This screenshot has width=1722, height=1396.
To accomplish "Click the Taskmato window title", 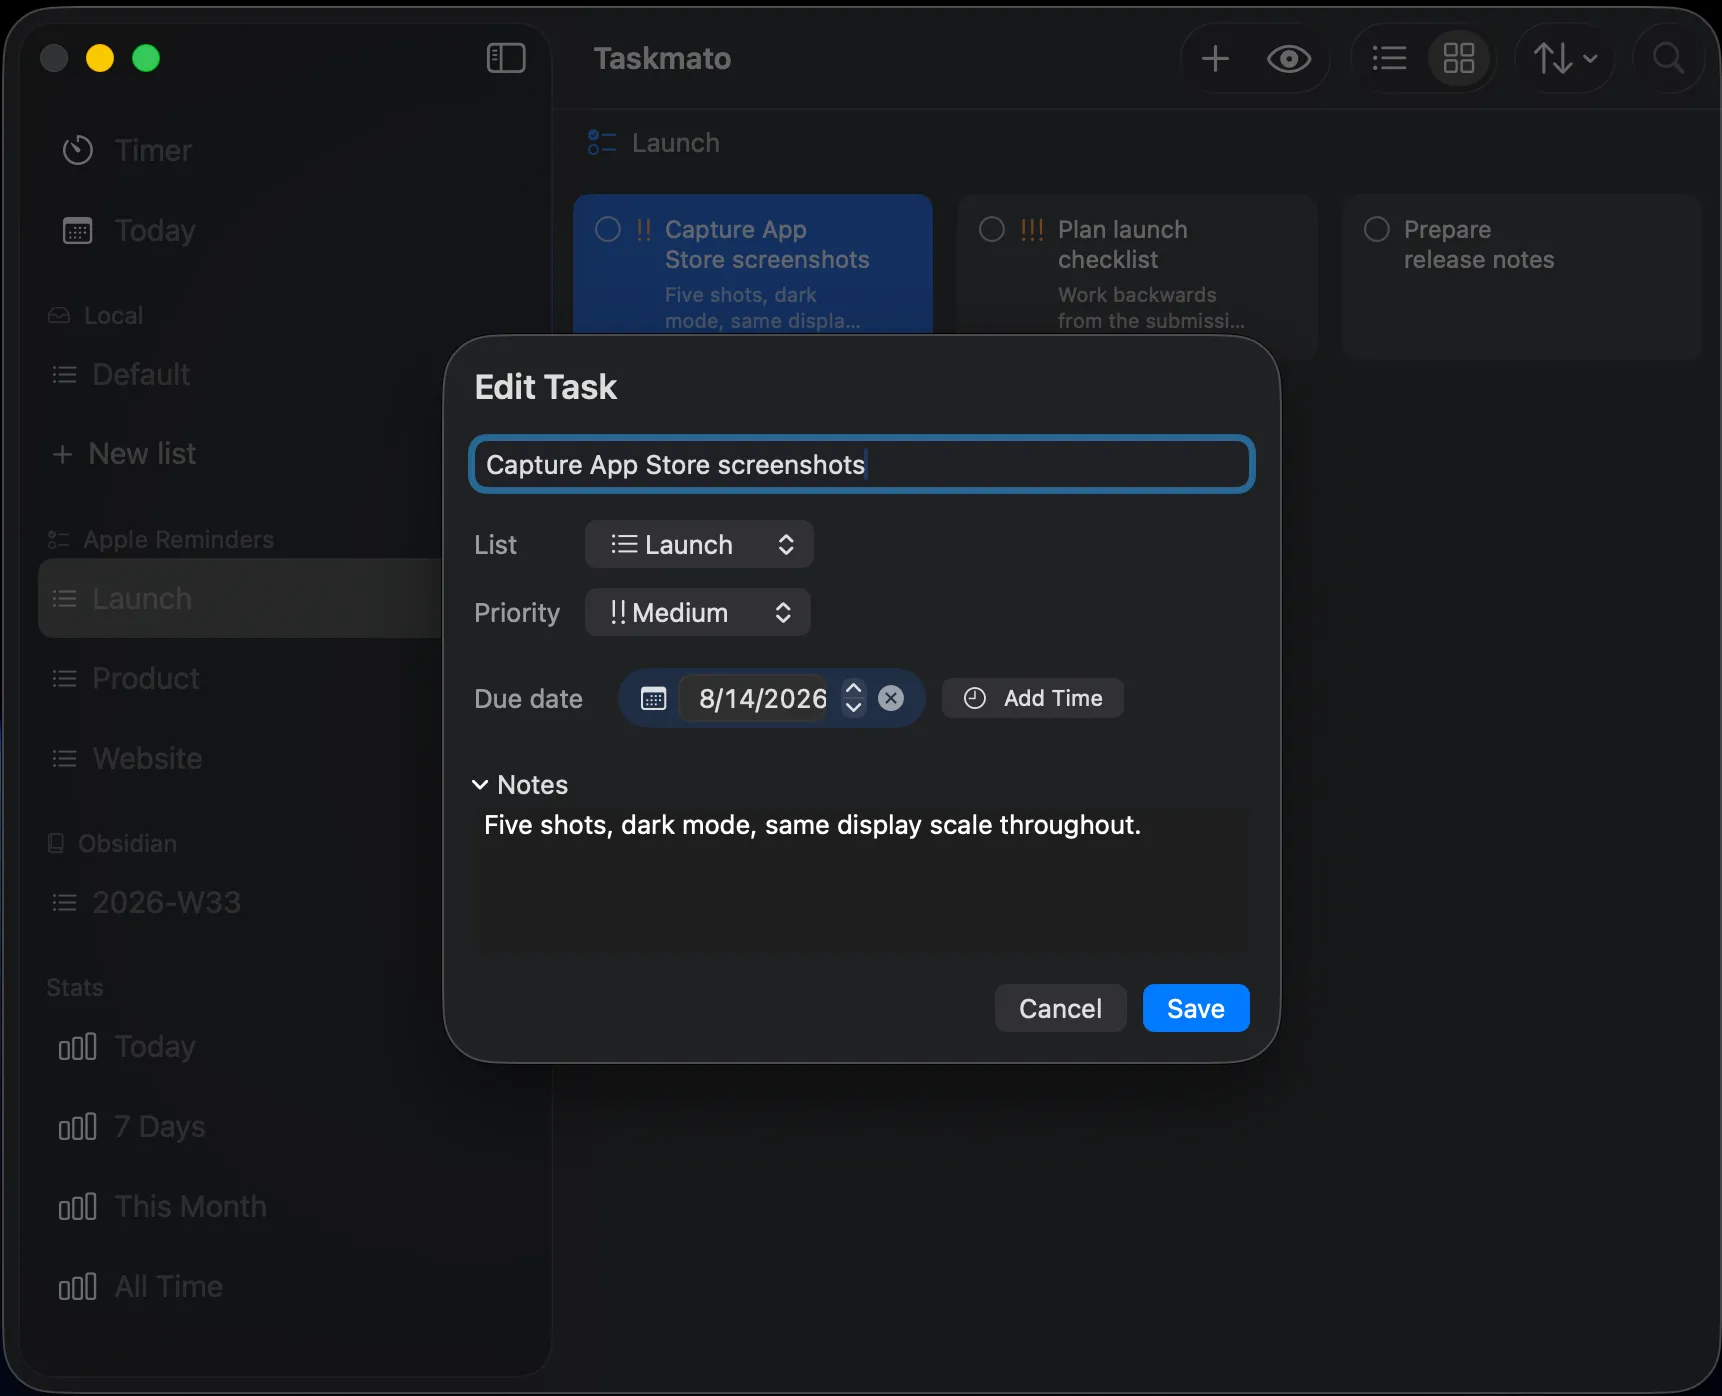I will pos(662,59).
